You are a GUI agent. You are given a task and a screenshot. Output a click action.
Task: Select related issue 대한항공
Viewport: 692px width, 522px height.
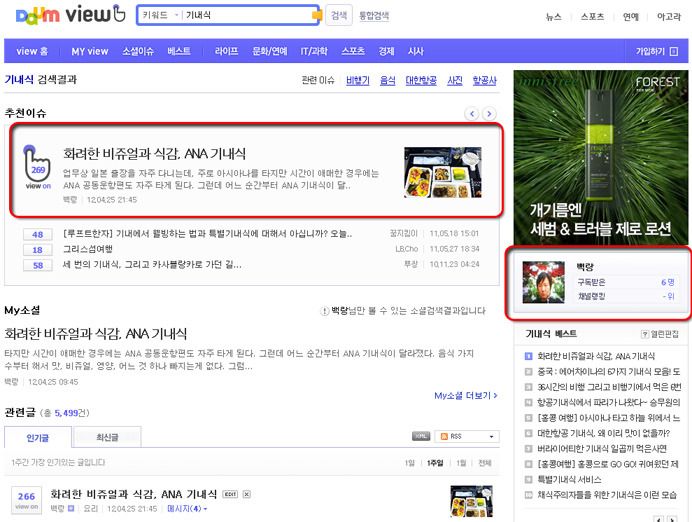tap(421, 80)
